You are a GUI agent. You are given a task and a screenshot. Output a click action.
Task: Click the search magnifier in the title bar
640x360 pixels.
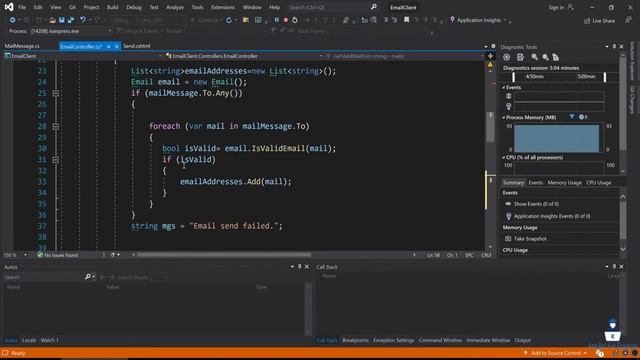(373, 7)
